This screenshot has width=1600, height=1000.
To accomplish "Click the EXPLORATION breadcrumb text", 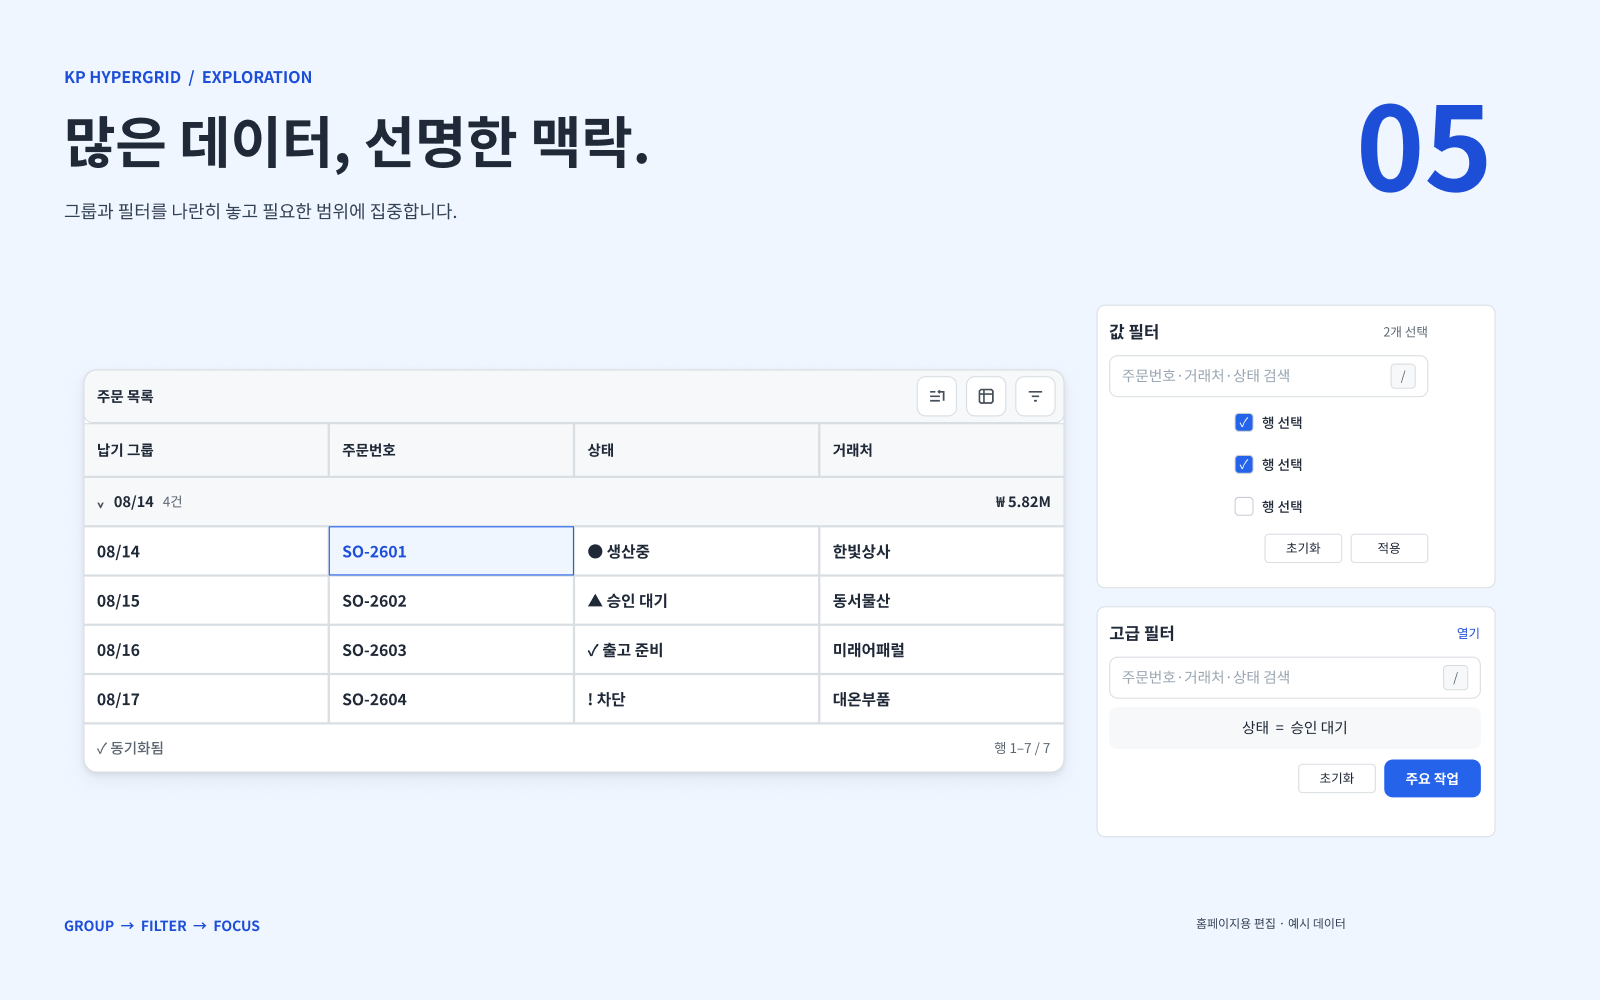I will point(257,77).
